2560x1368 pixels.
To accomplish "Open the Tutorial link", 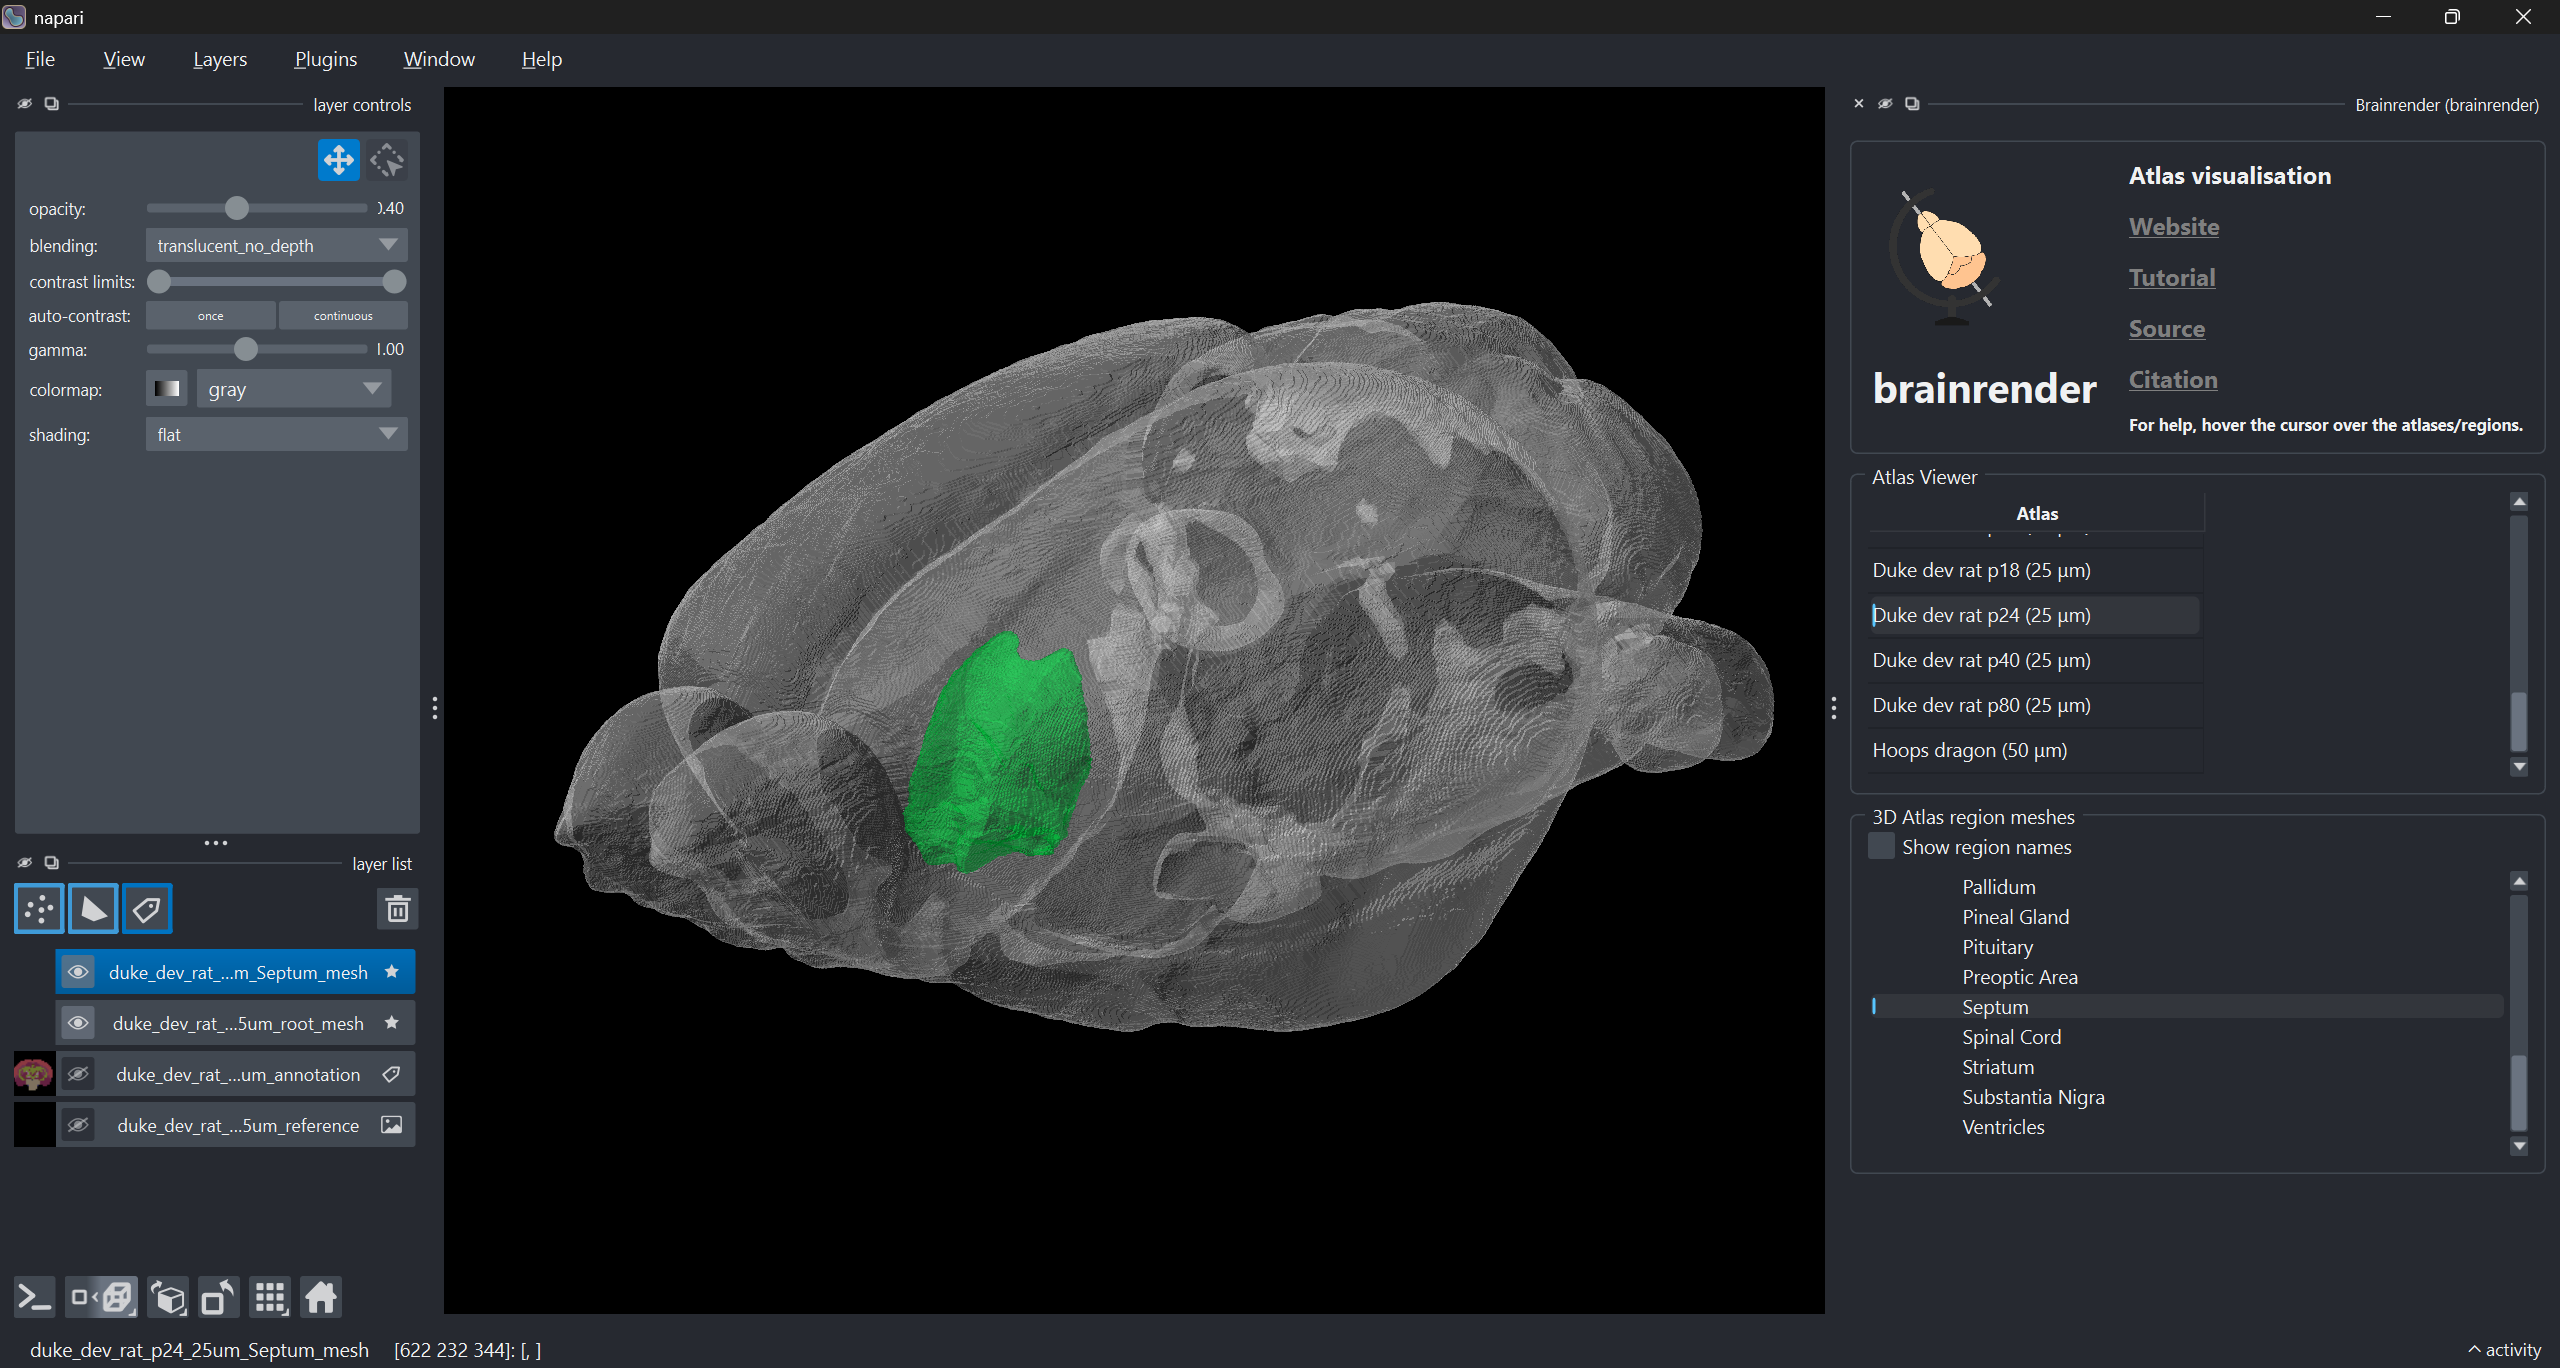I will coord(2172,278).
